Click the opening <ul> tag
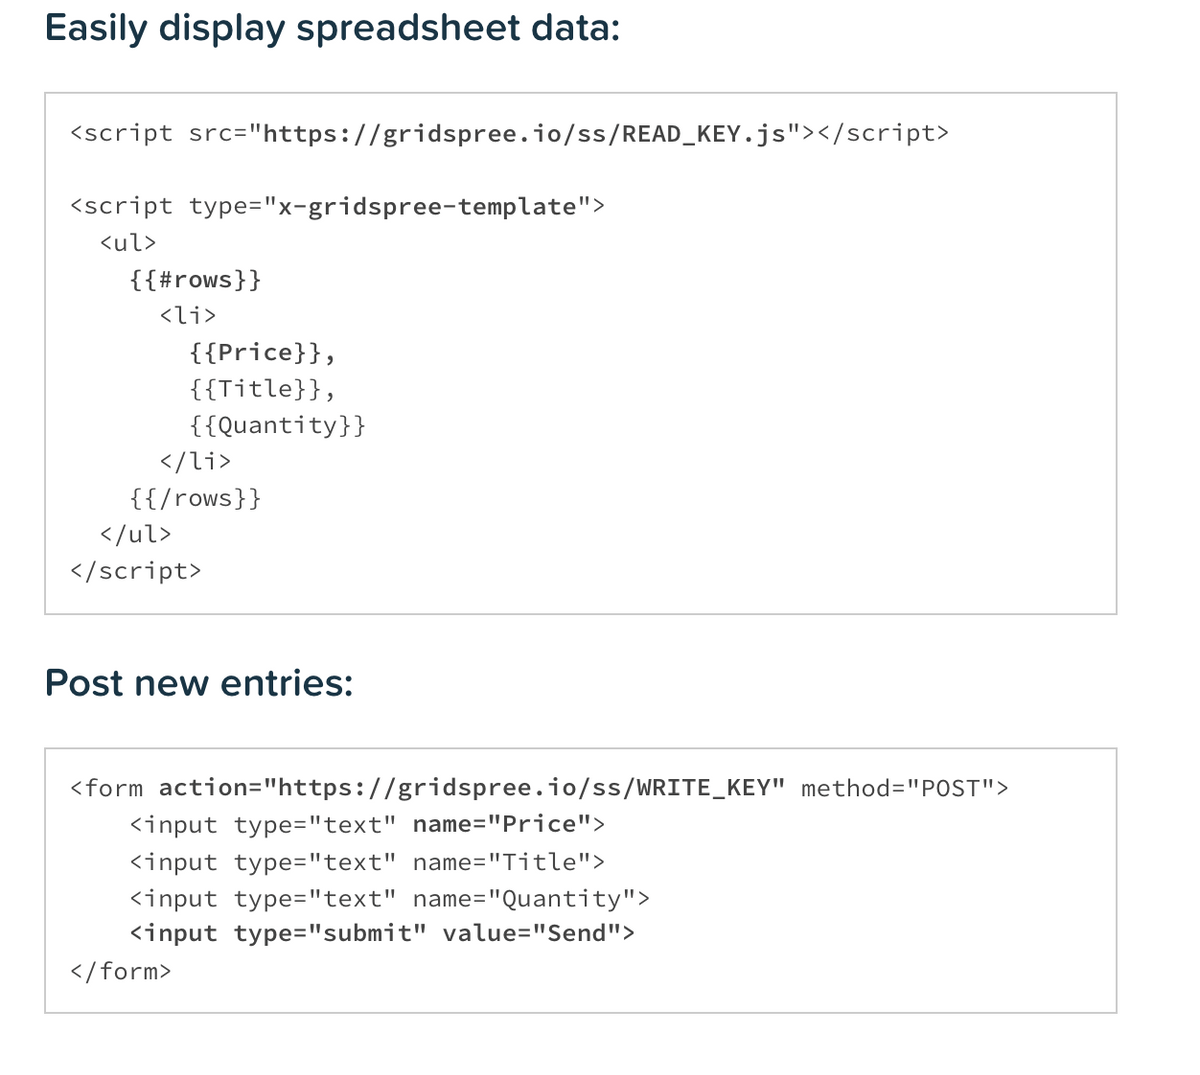 (x=128, y=242)
